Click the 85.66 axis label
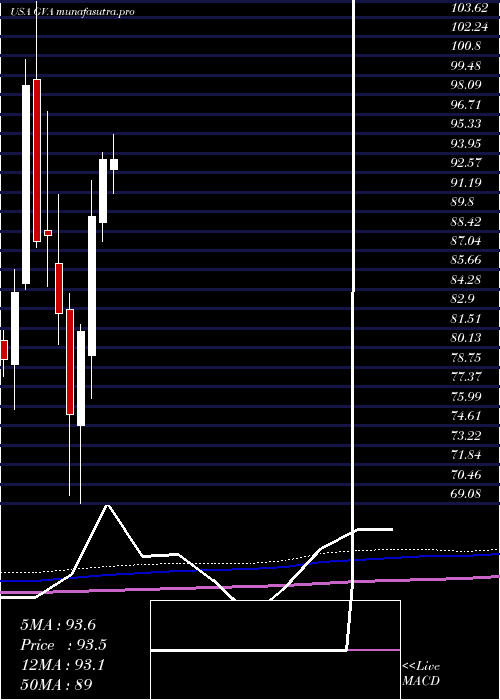 click(467, 260)
